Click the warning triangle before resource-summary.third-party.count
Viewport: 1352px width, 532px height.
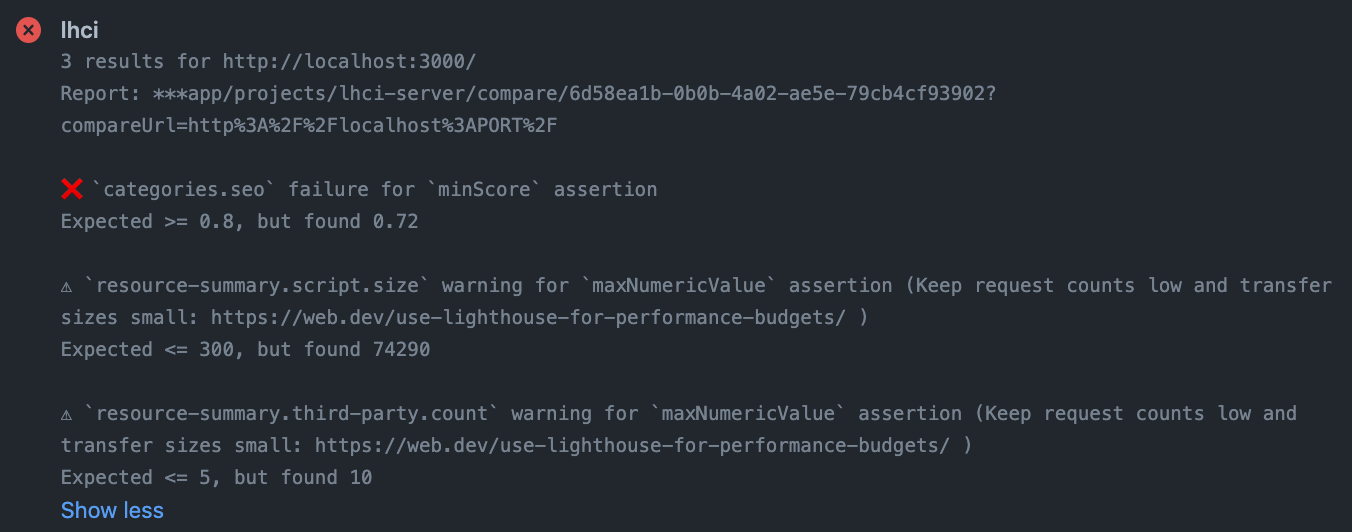tap(67, 414)
